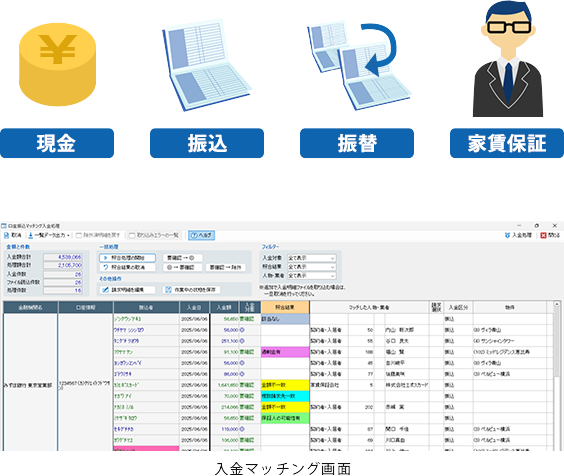Image resolution: width=564 pixels, height=476 pixels.
Task: Start matching with 照合処理の開始 button
Action: [x=127, y=258]
